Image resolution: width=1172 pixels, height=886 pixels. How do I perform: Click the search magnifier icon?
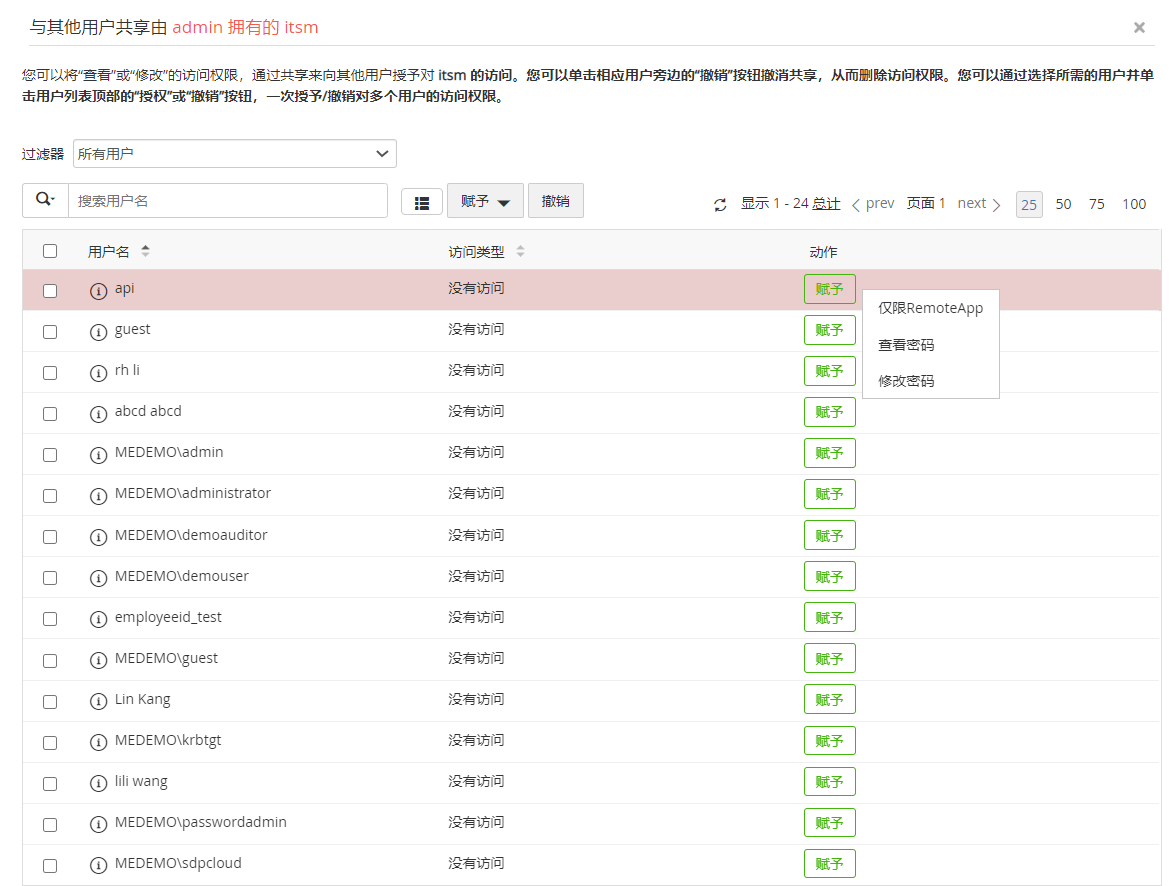(x=45, y=200)
